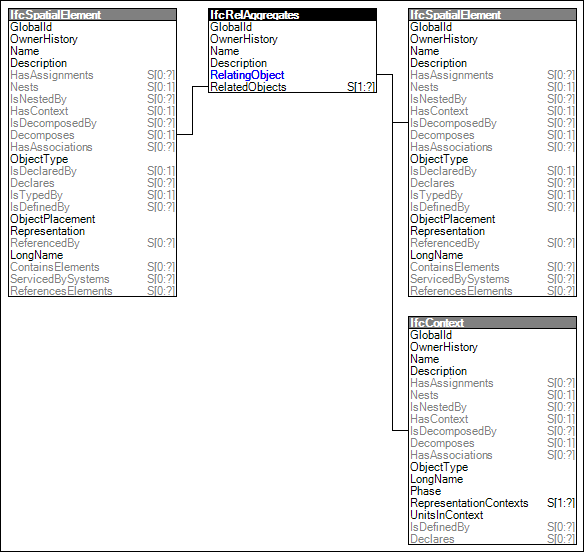Click RepresentationContexts in IfcContext
Viewport: 584px width, 552px height.
(492, 503)
